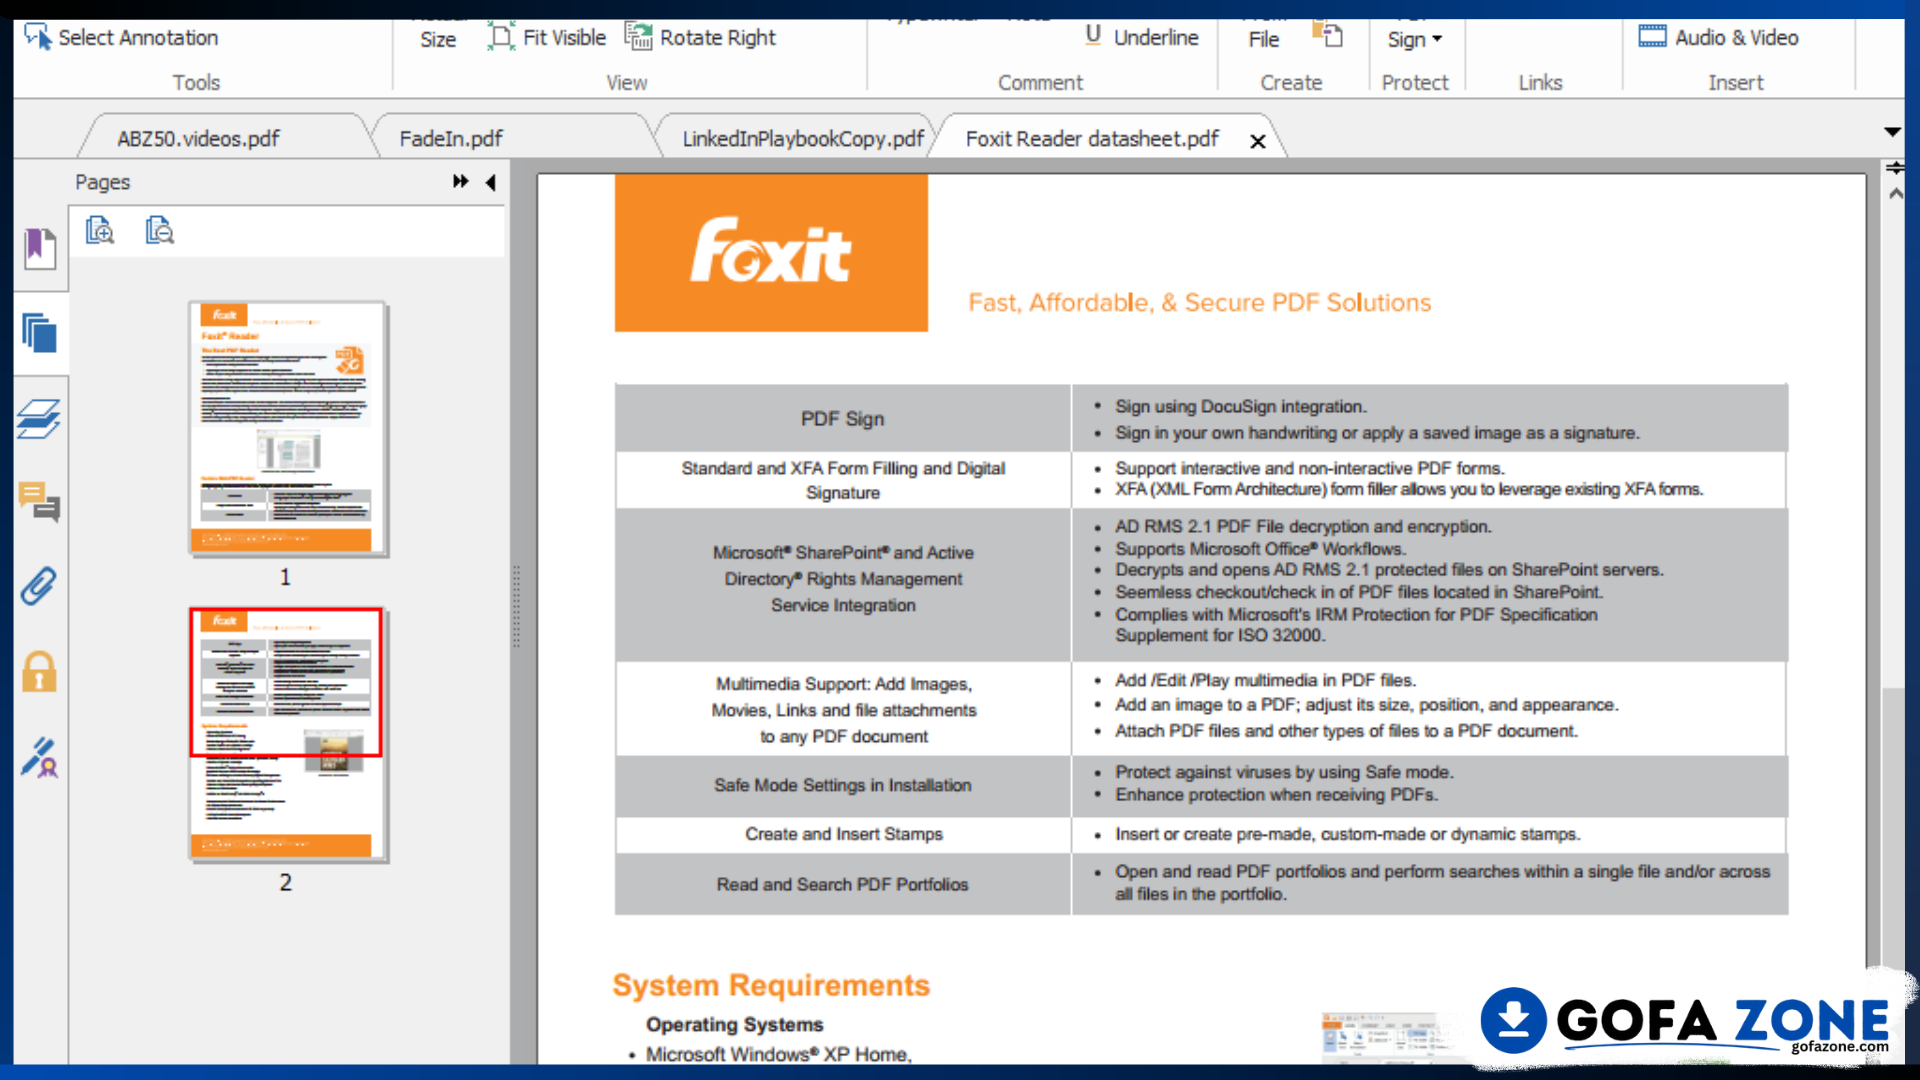Screen dimensions: 1920x1080
Task: Click 'System Requirements' heading text
Action: click(771, 985)
